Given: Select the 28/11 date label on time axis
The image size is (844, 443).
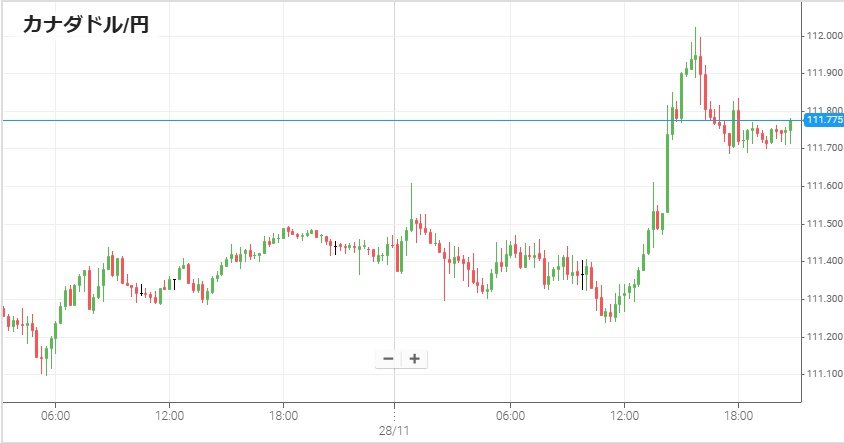Looking at the screenshot, I should coord(395,431).
